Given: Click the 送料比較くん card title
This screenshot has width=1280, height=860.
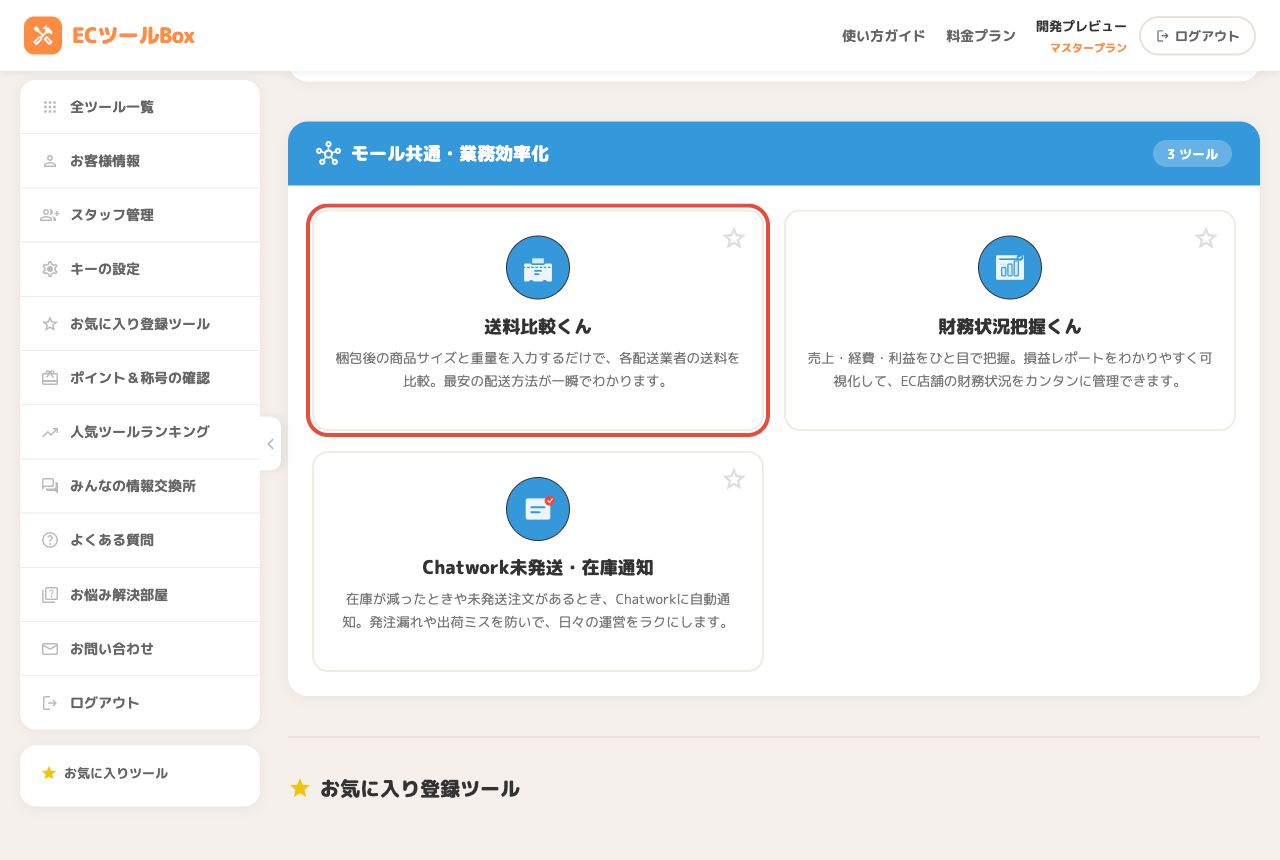Looking at the screenshot, I should click(x=538, y=327).
